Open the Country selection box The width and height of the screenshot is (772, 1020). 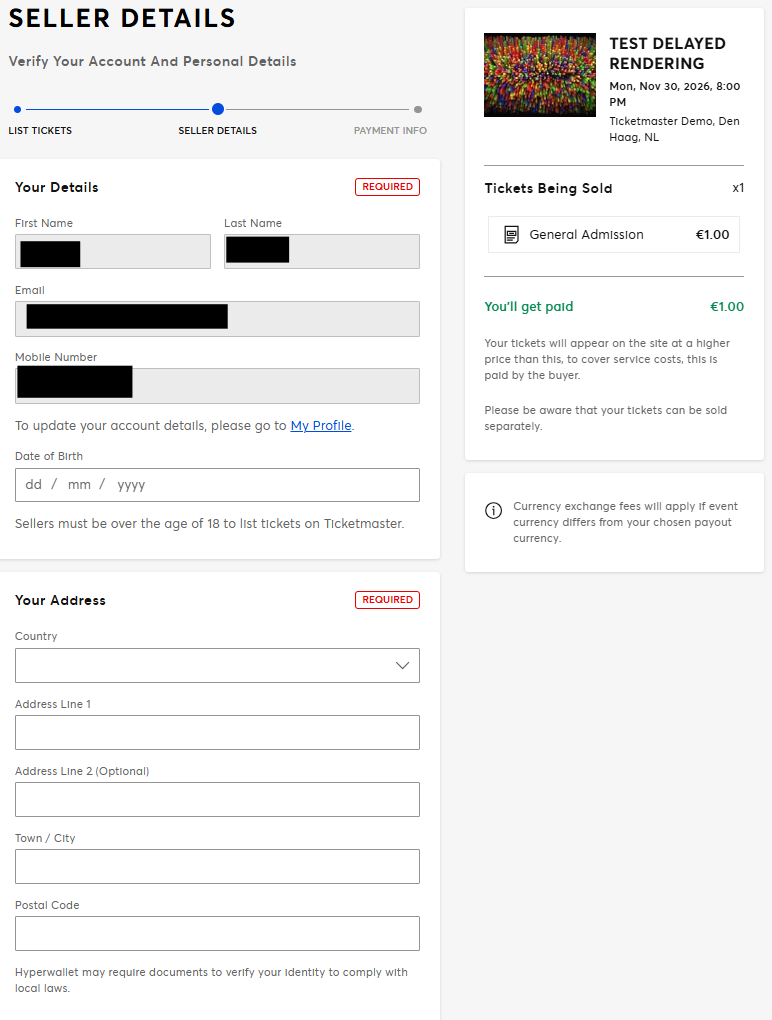(217, 666)
